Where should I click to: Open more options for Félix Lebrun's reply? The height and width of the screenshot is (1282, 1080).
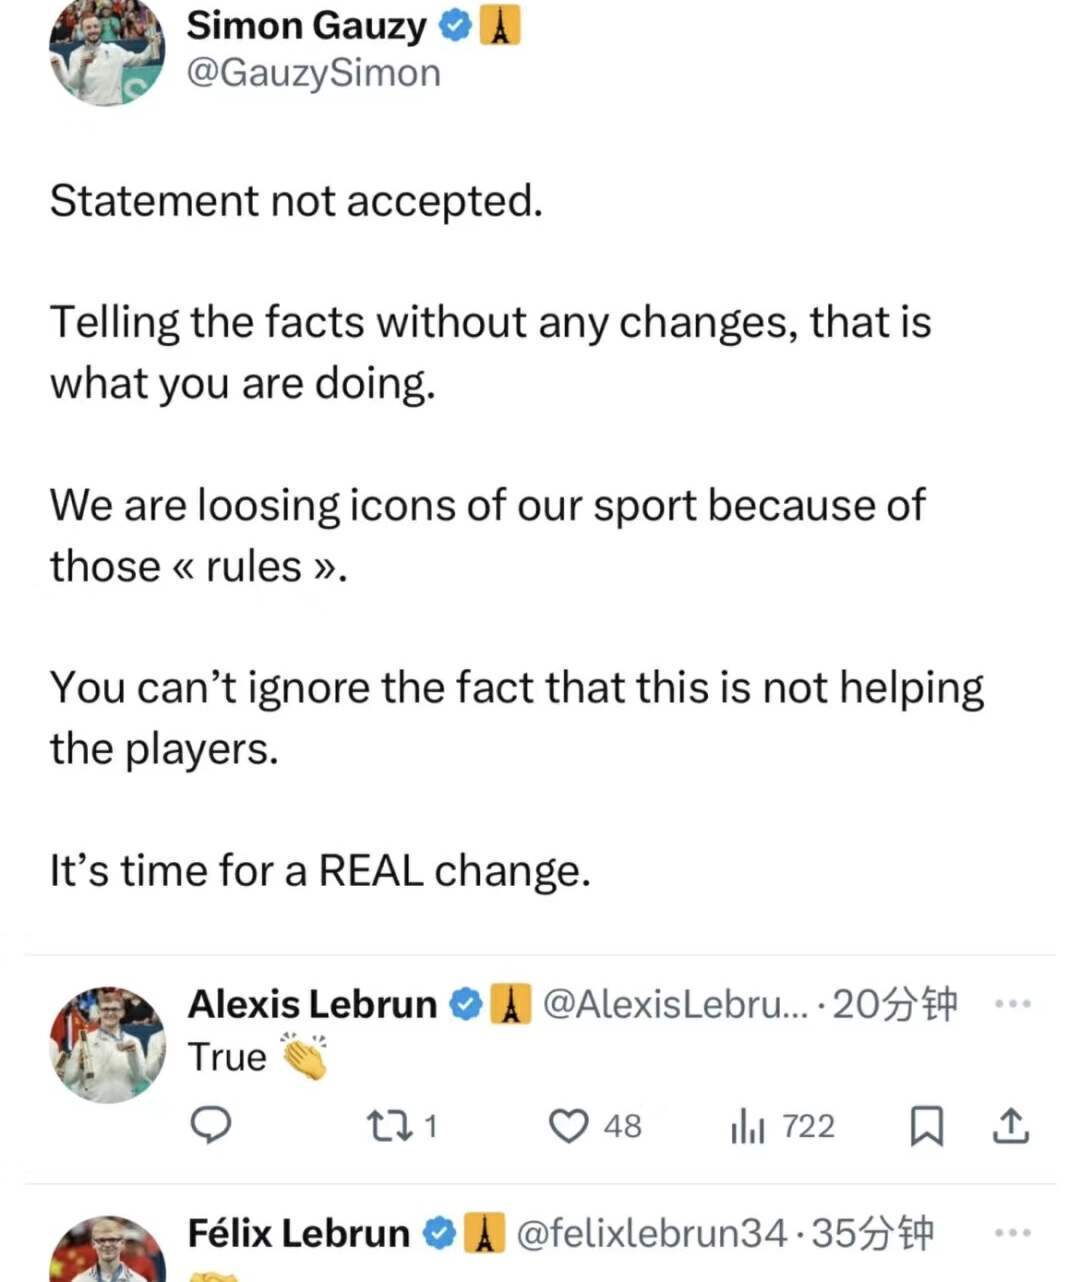(1013, 1233)
